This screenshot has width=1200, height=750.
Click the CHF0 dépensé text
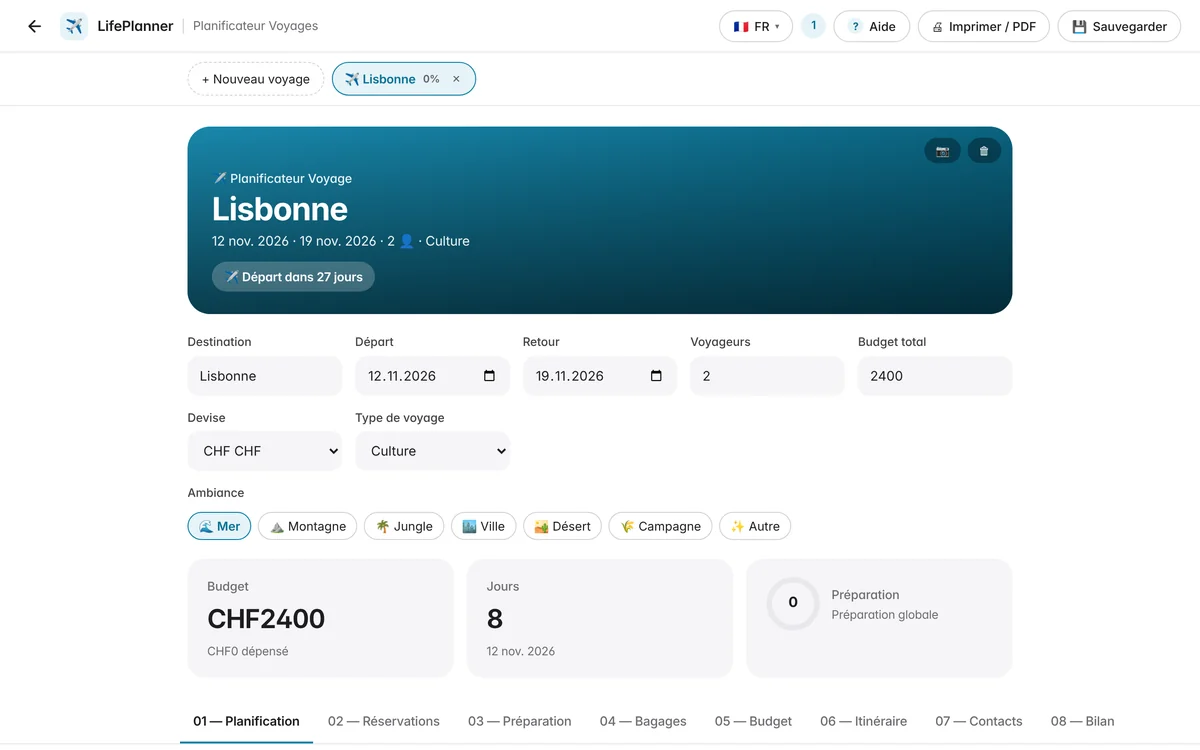coord(248,651)
